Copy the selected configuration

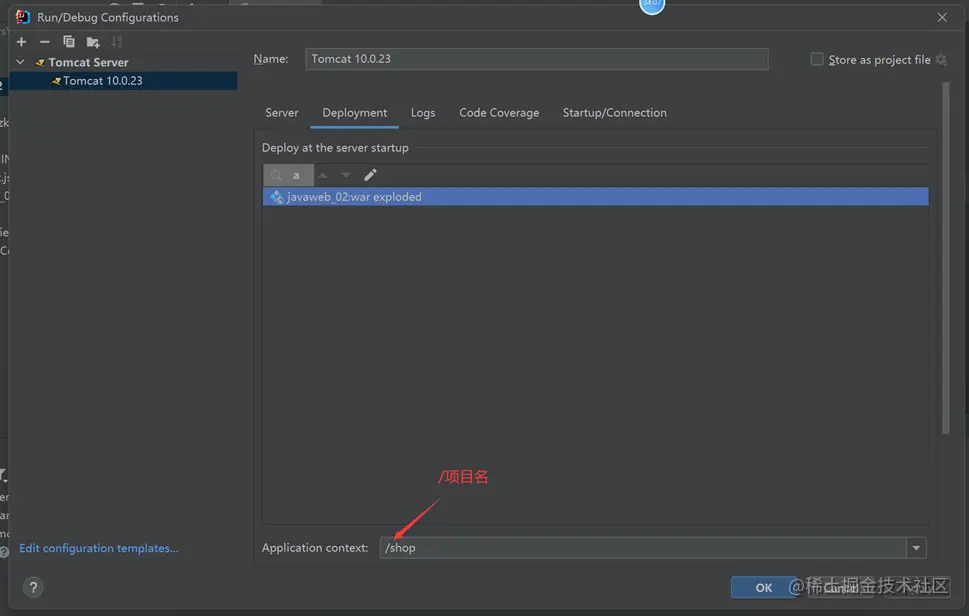tap(69, 41)
